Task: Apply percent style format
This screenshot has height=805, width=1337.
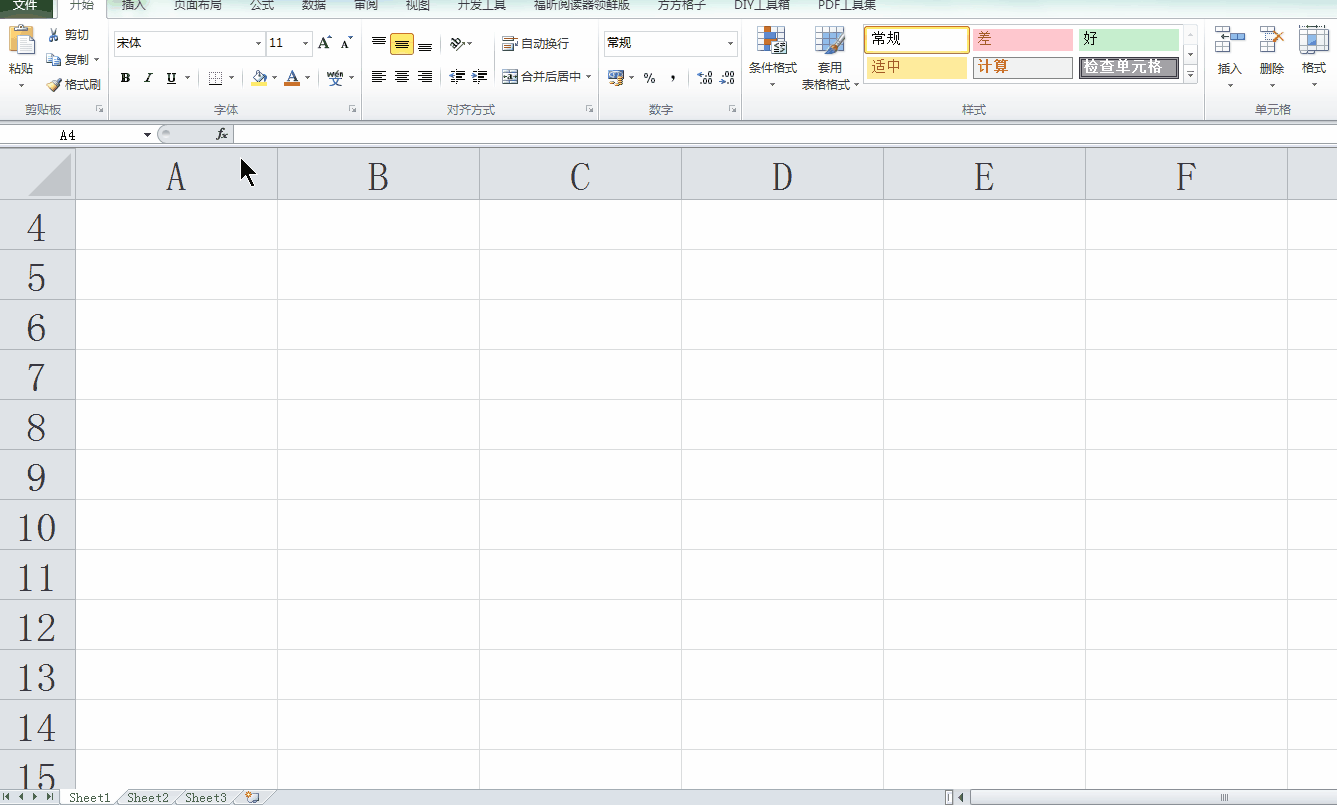Action: (650, 77)
